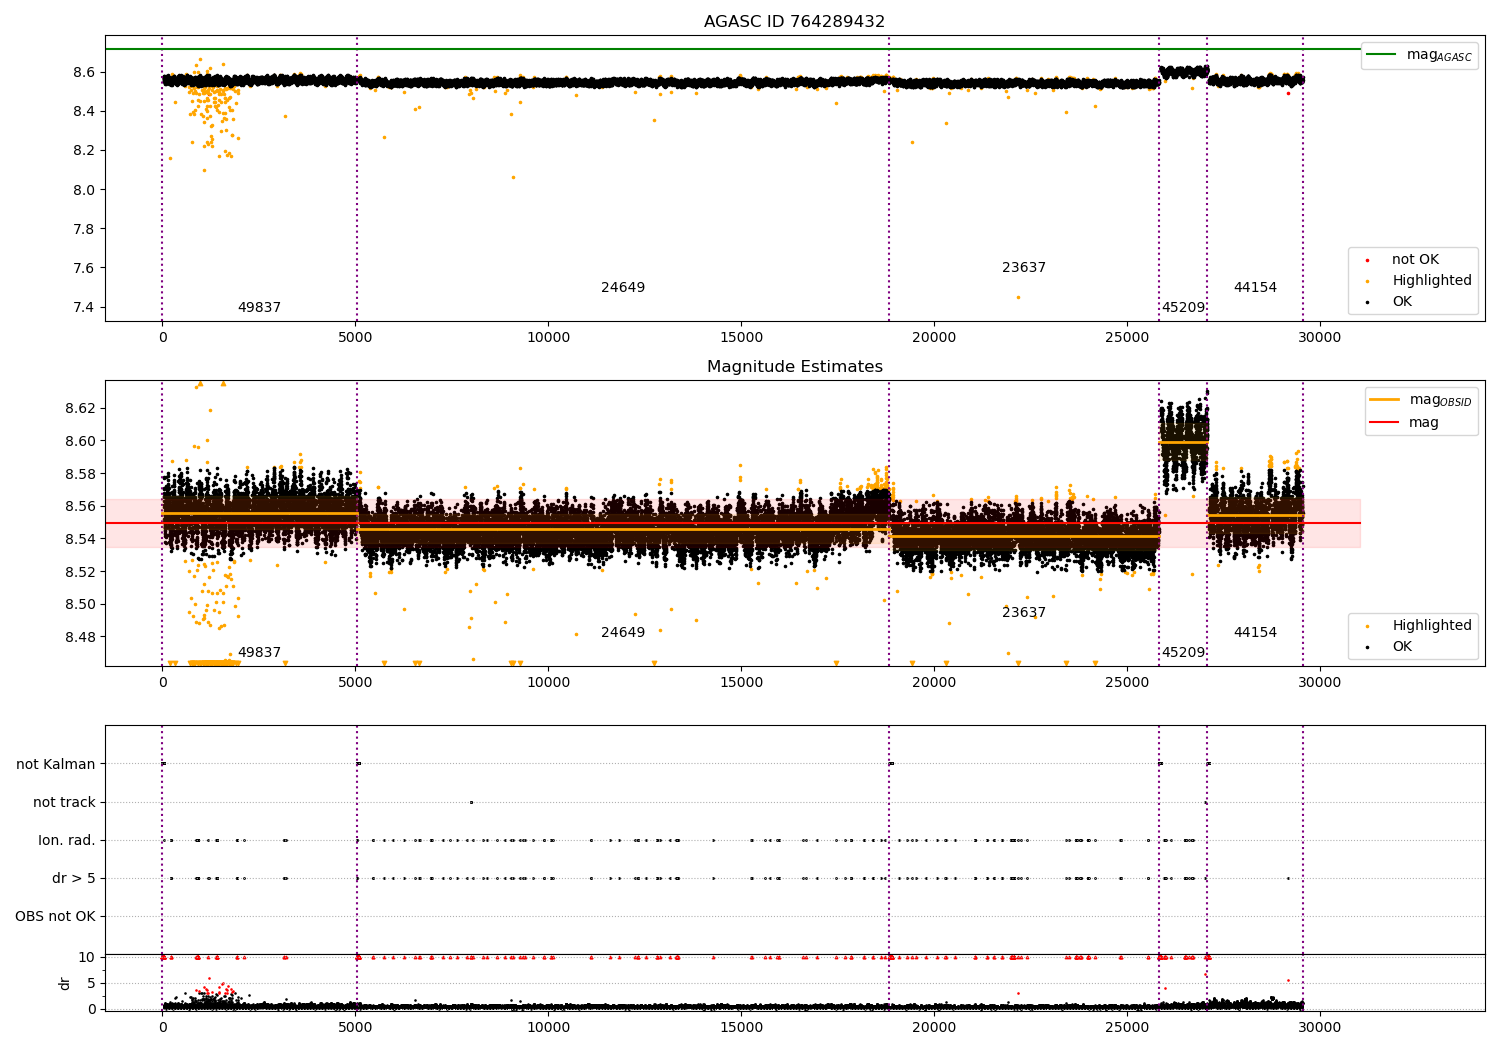The image size is (1500, 1050).
Task: Click the red 'mag' legend line
Action: tap(1385, 423)
